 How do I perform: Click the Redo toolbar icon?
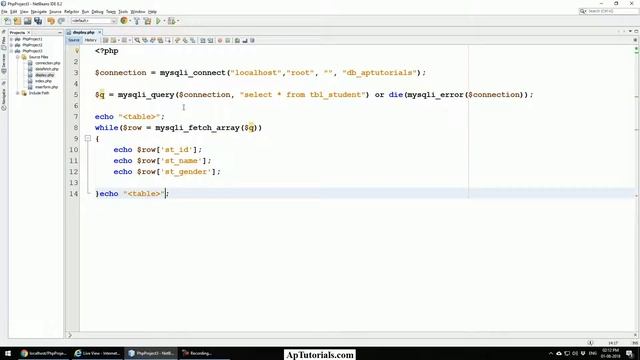[x=61, y=21]
